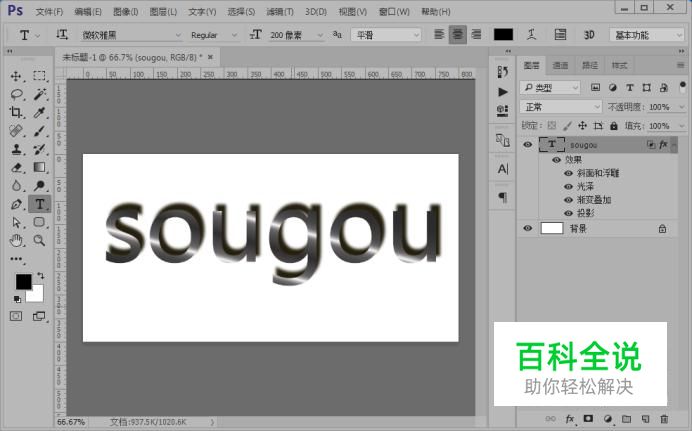Select the Path Selection tool
Viewport: 692px width, 431px height.
pos(16,222)
